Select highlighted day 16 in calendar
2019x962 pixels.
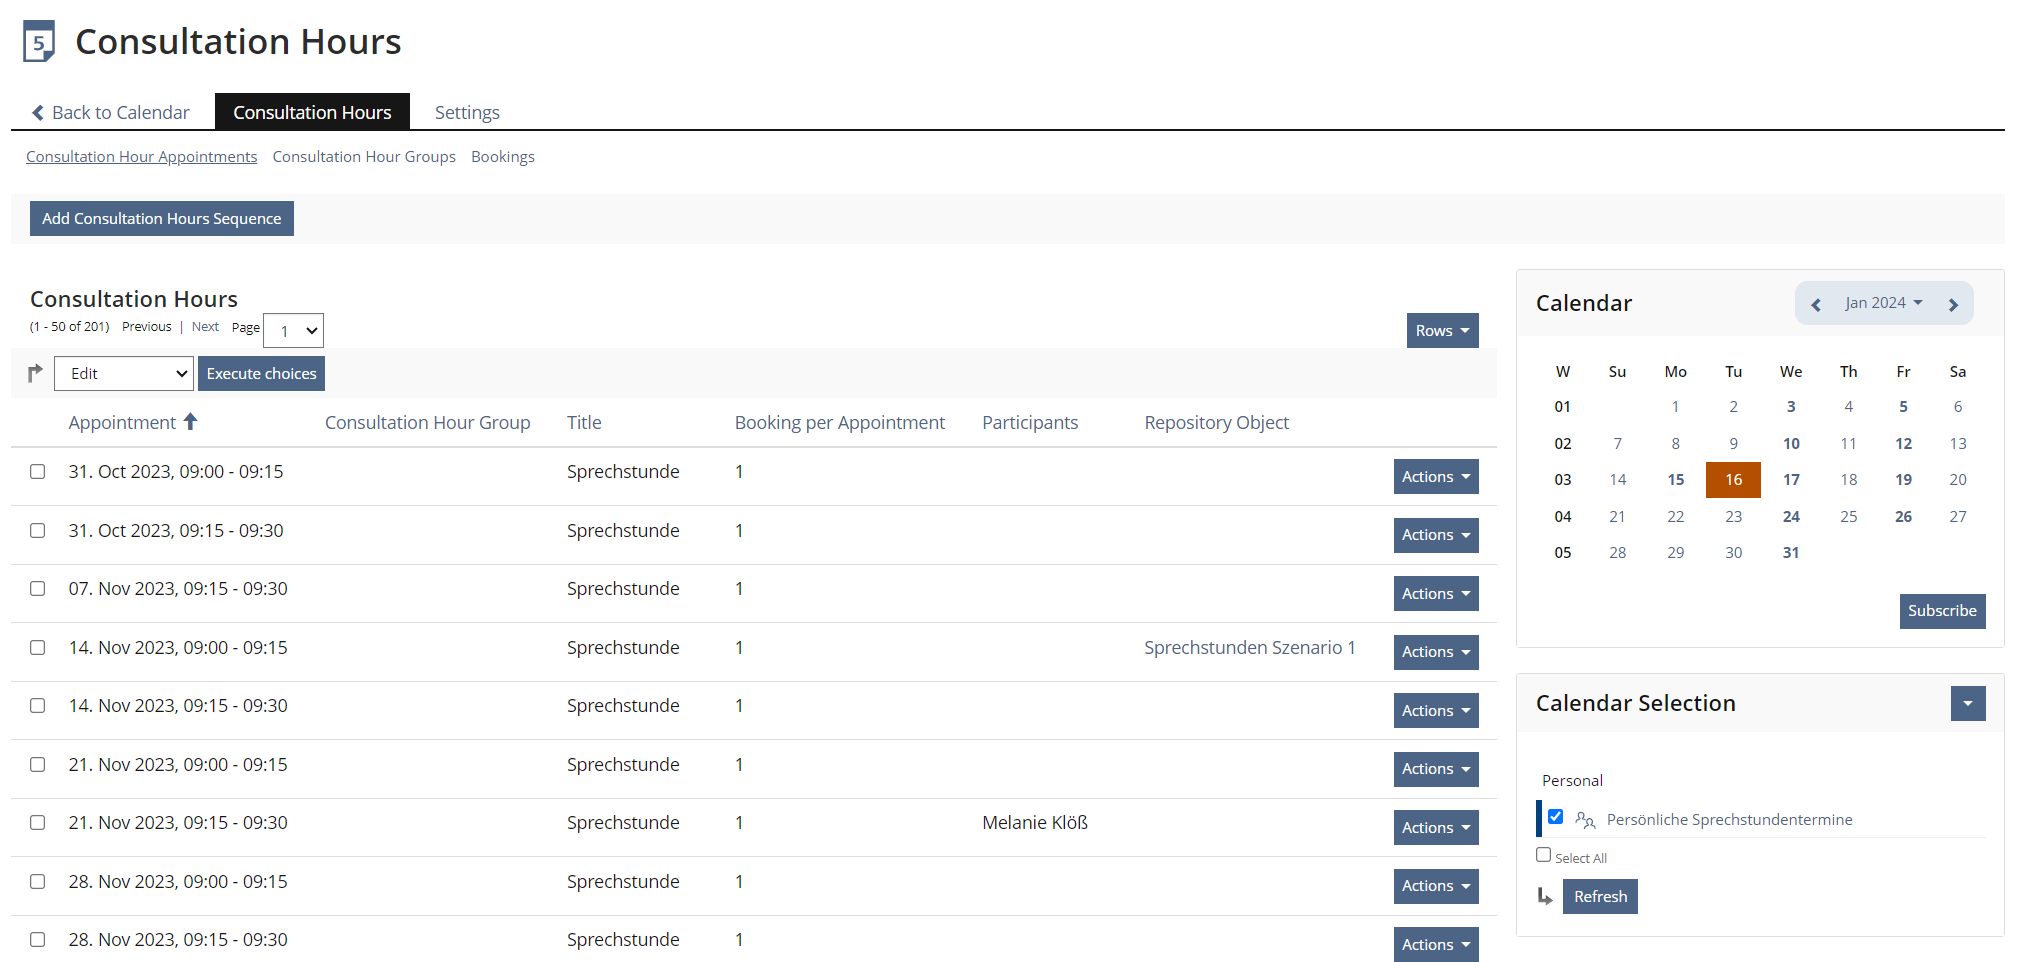tap(1733, 480)
